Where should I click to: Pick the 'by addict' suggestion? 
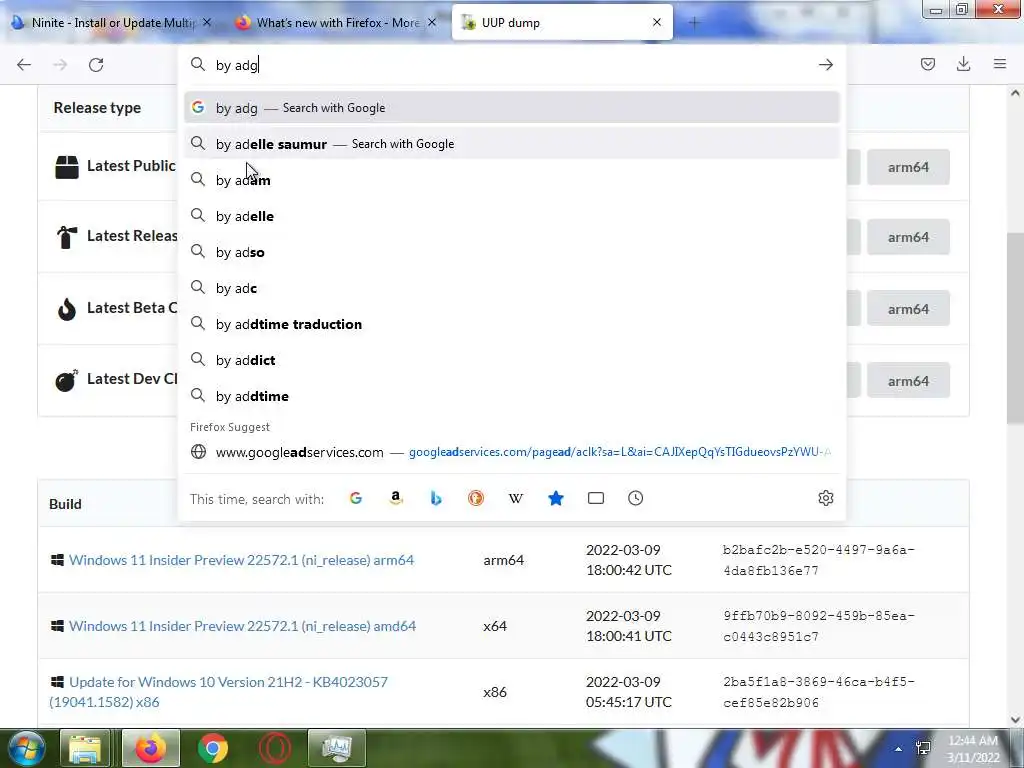(512, 360)
